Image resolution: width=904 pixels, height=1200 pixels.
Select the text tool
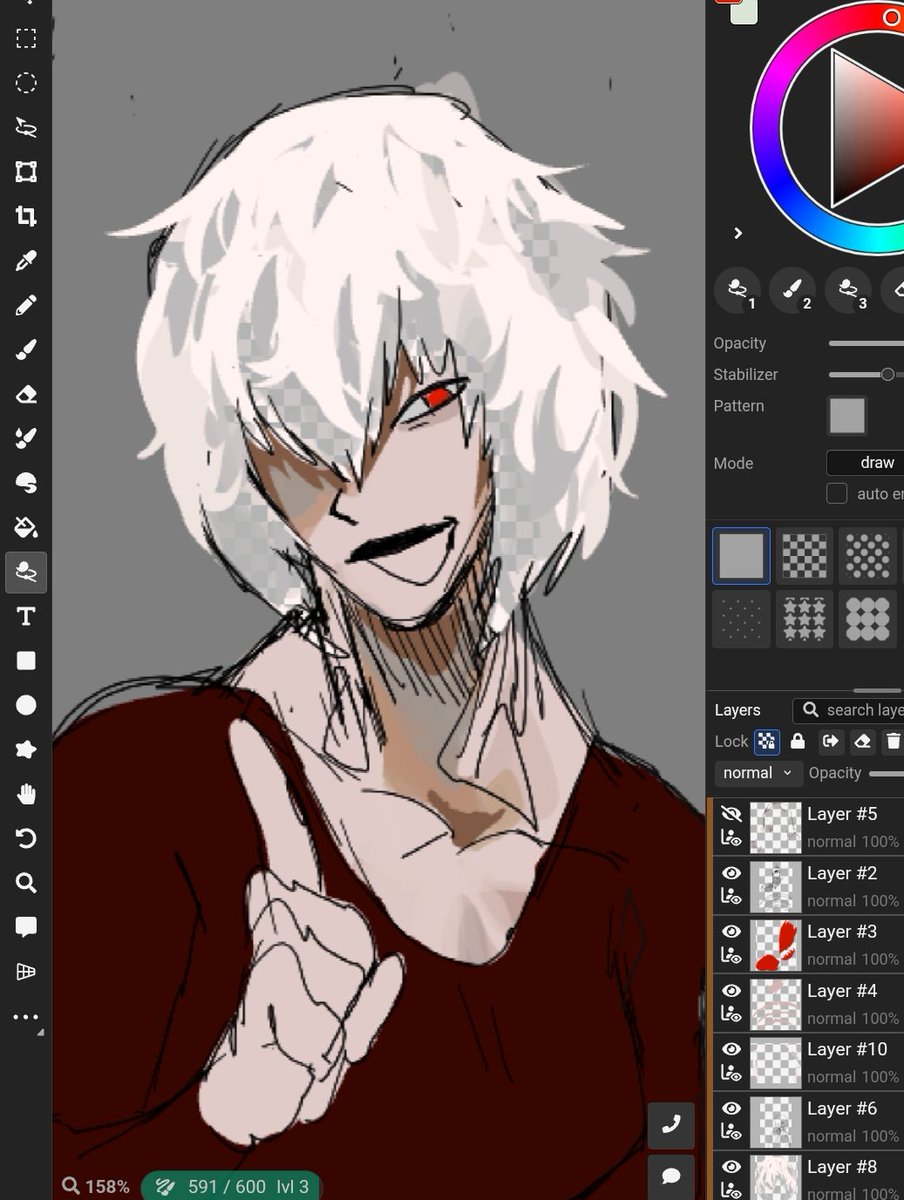26,617
